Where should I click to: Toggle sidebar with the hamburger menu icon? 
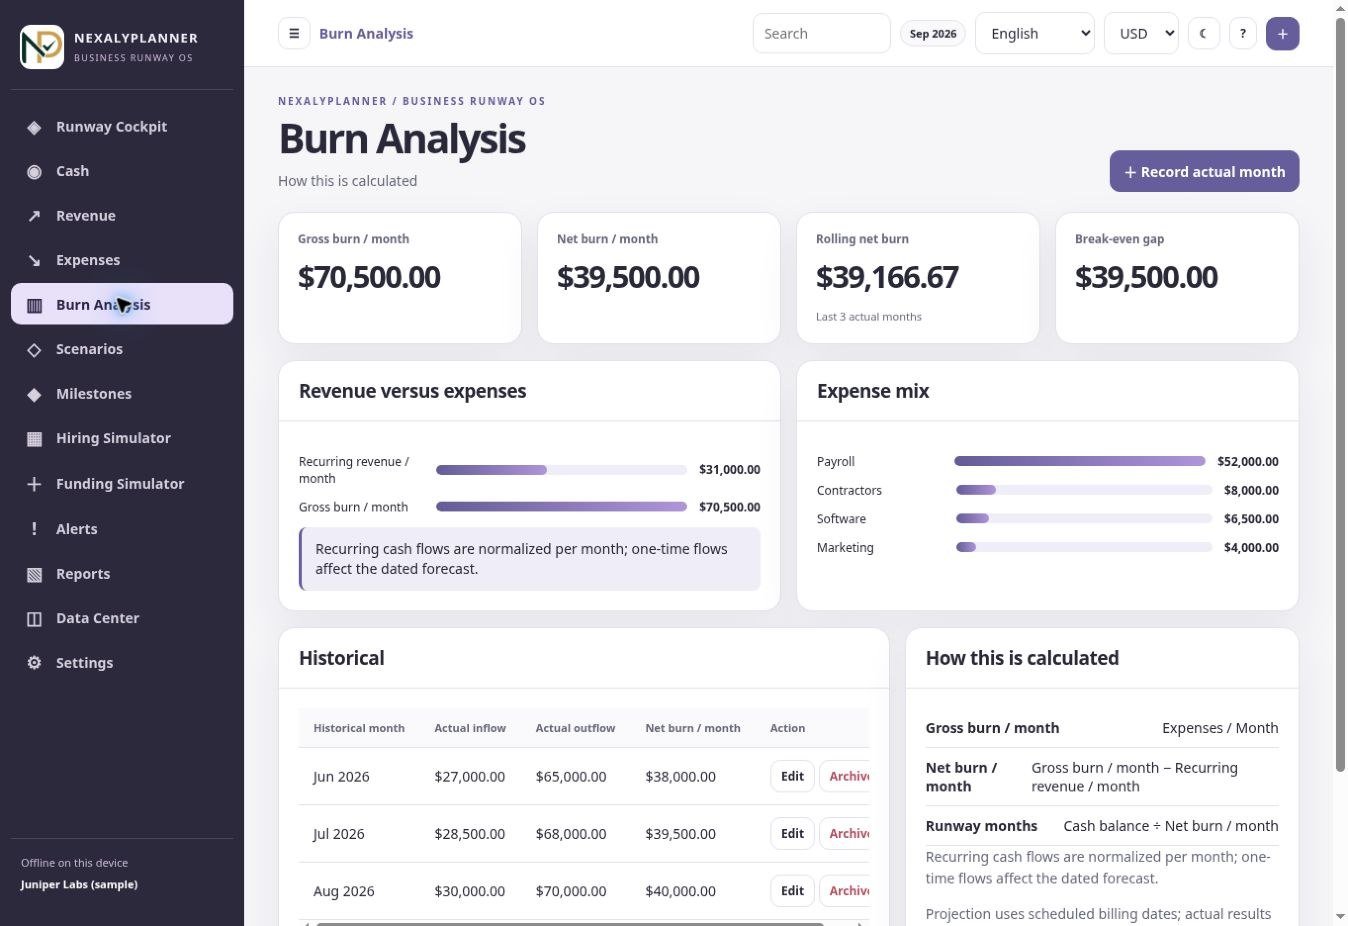coord(294,33)
